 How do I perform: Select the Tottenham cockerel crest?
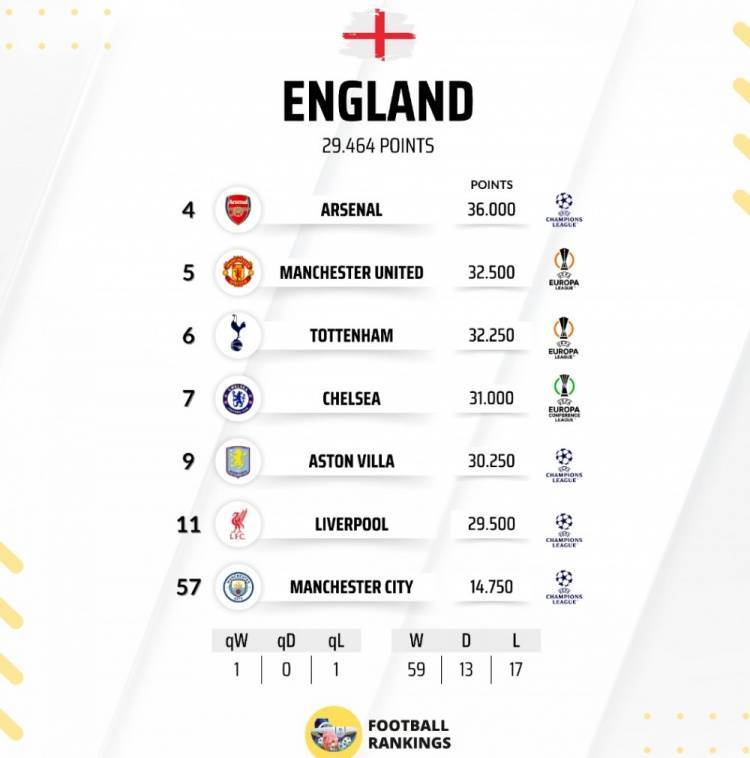tap(238, 335)
